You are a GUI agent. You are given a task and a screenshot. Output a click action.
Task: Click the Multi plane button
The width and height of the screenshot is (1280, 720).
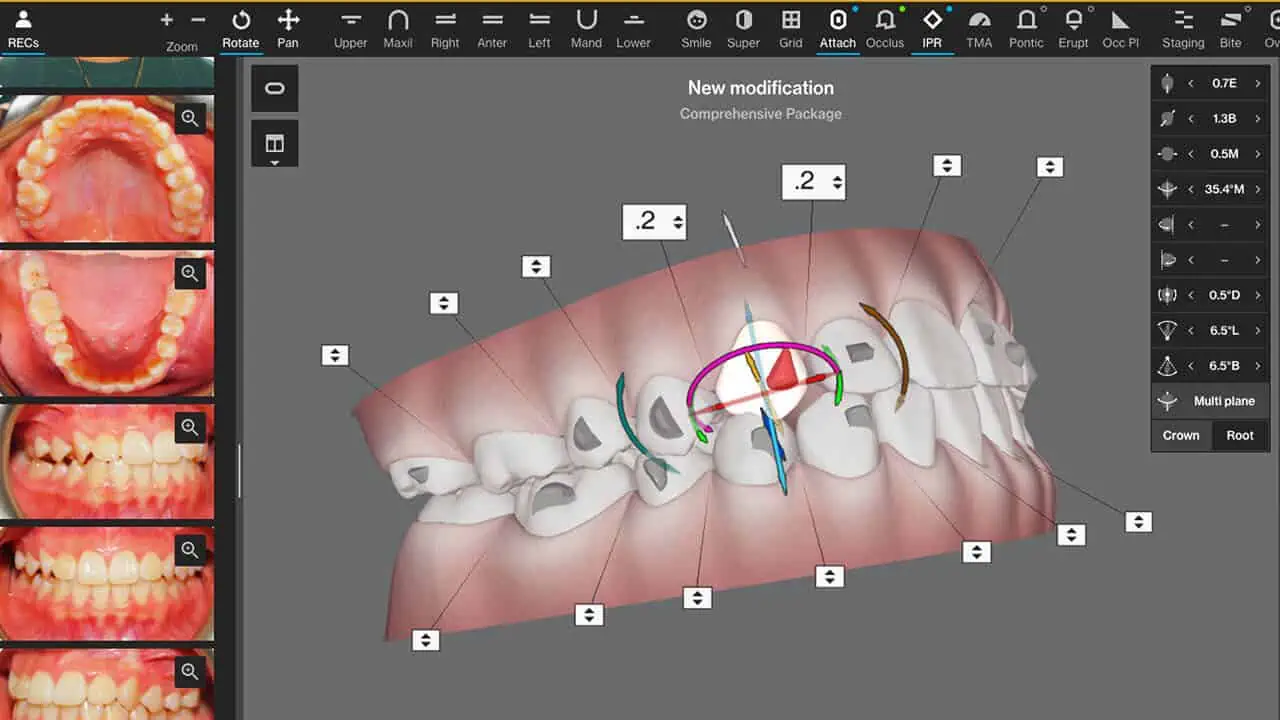tap(1210, 400)
